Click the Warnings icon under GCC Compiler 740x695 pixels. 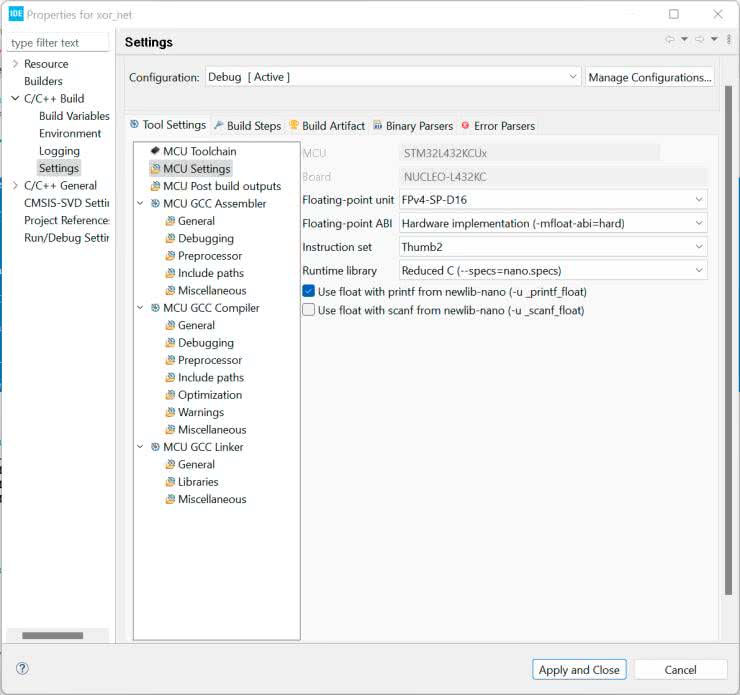click(170, 412)
